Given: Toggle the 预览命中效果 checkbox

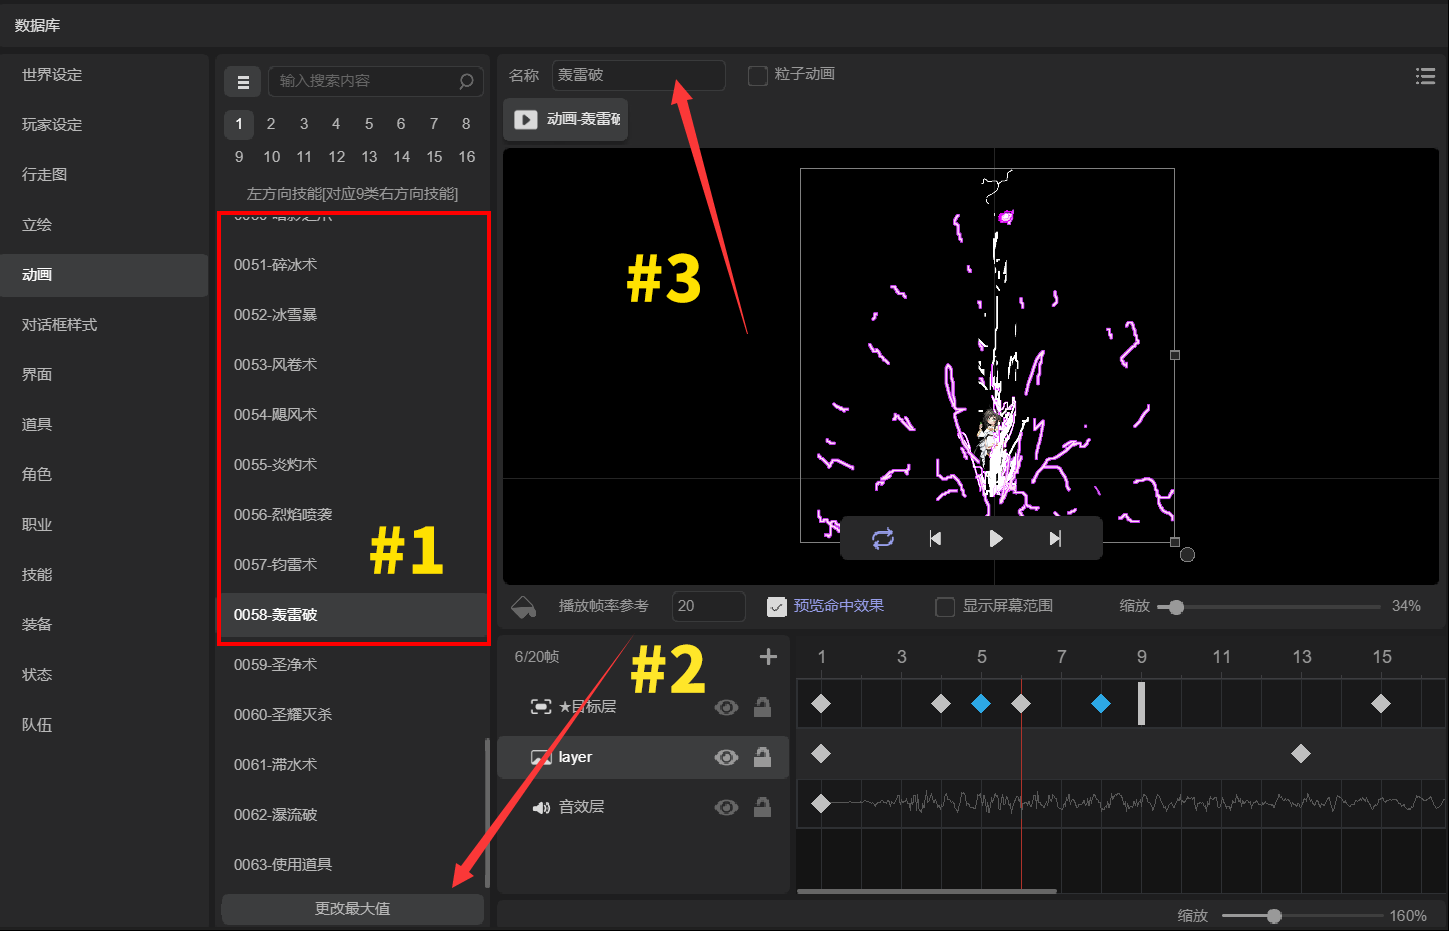Looking at the screenshot, I should pos(777,606).
